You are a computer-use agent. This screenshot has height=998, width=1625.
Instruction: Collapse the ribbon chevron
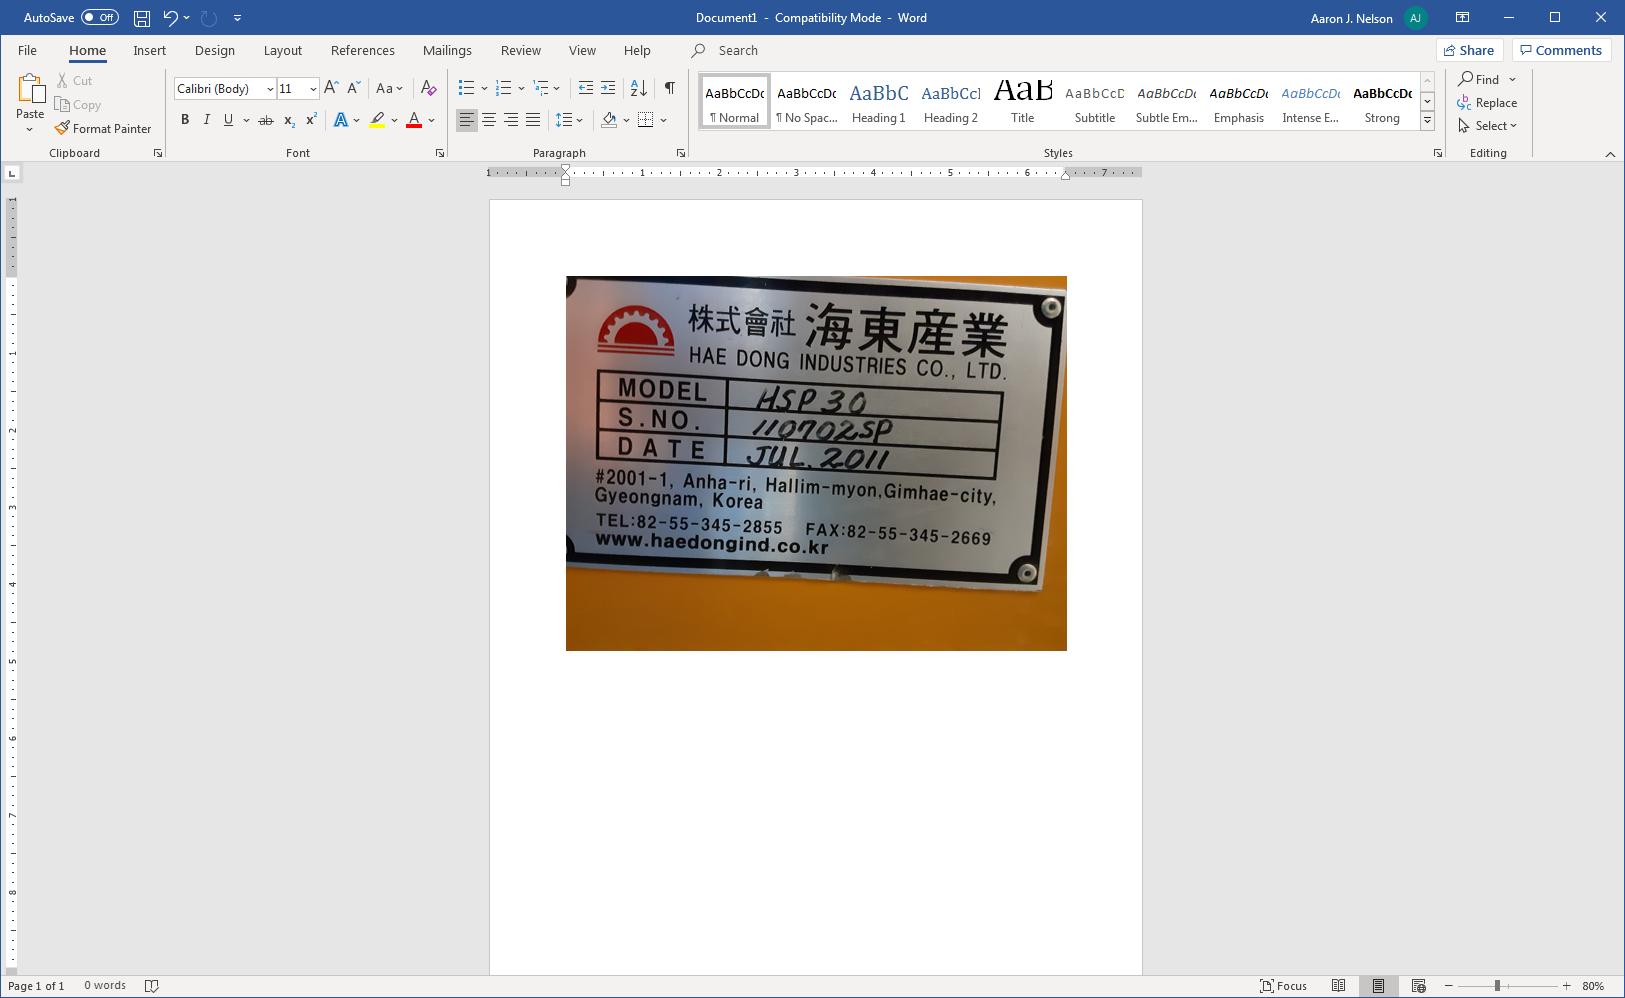[1610, 154]
